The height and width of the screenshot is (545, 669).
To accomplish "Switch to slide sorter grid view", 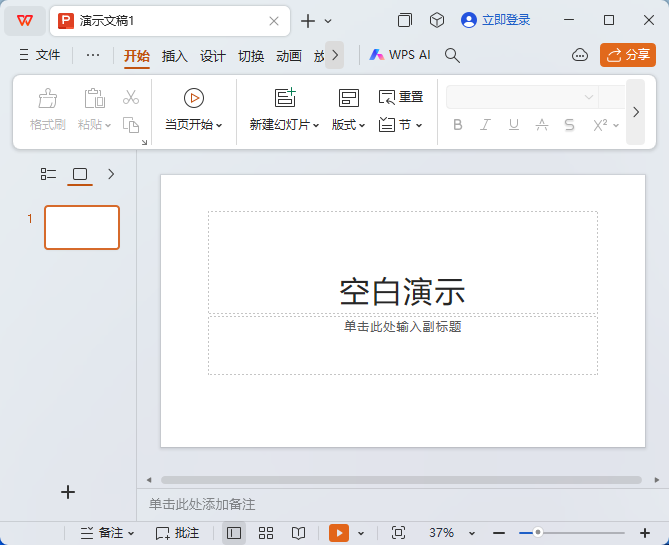I will click(x=266, y=533).
